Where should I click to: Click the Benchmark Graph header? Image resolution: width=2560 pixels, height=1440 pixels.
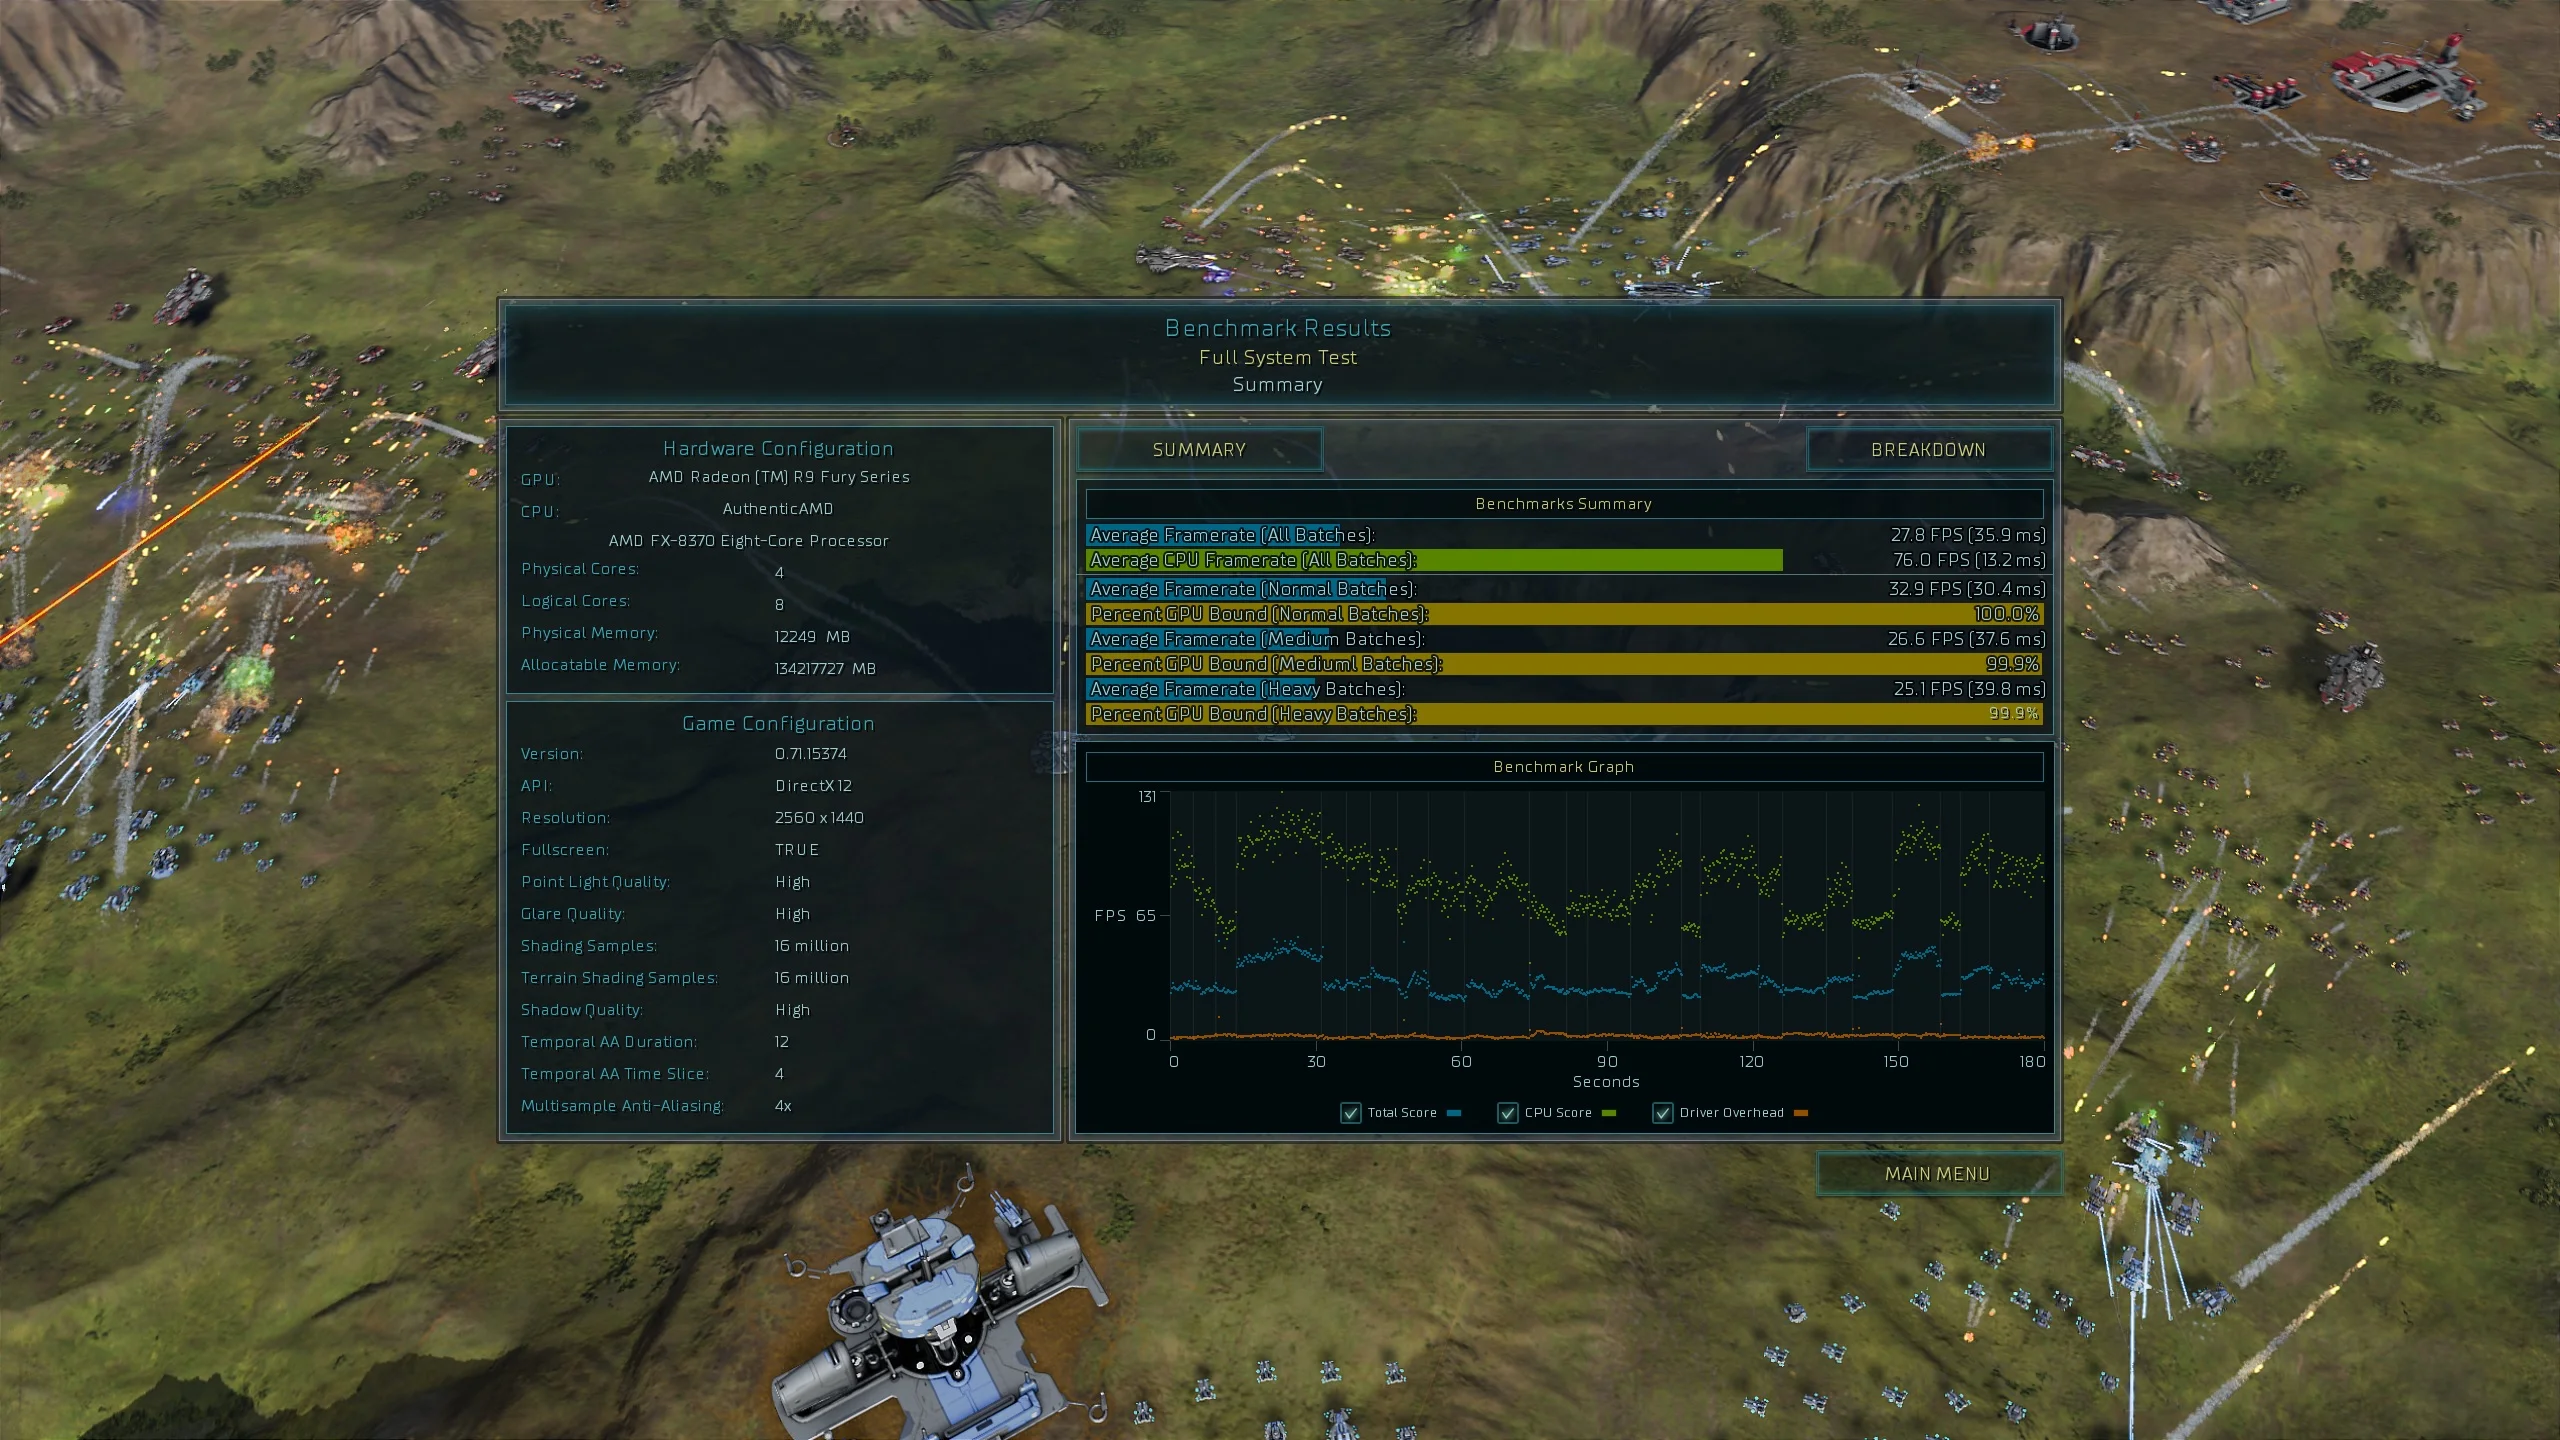(x=1564, y=767)
